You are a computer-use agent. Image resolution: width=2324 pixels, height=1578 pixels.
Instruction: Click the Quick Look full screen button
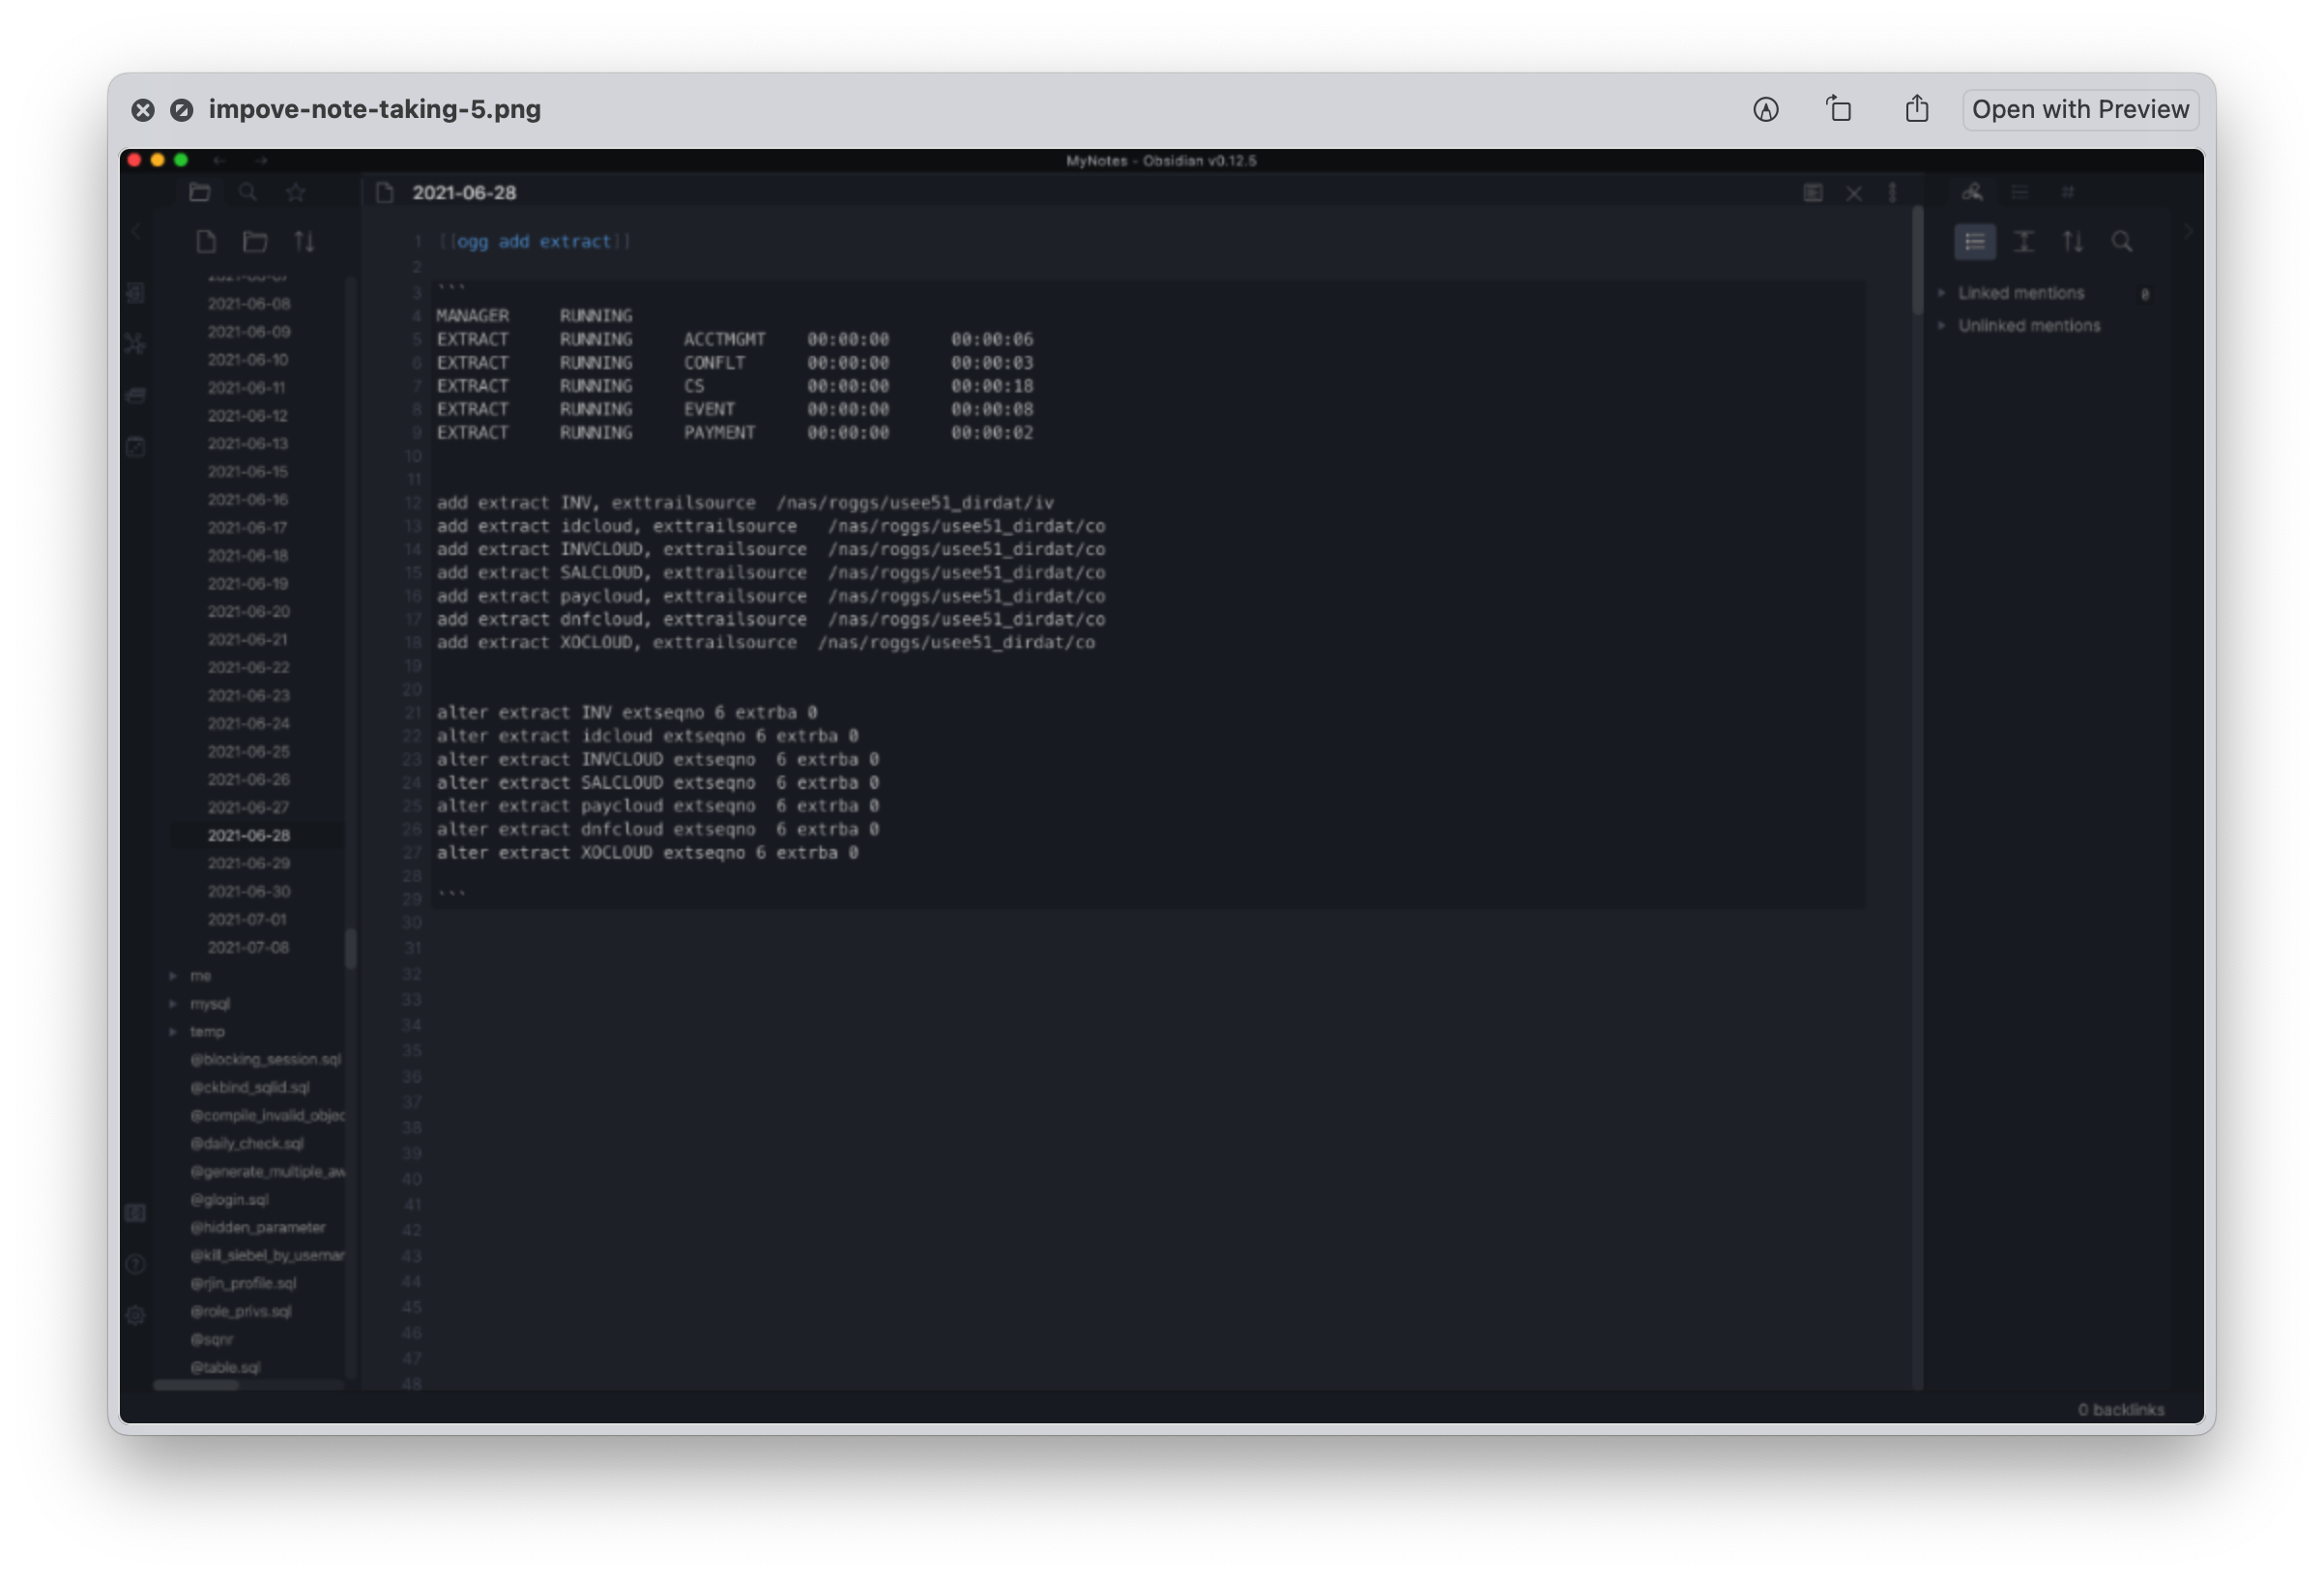(181, 110)
